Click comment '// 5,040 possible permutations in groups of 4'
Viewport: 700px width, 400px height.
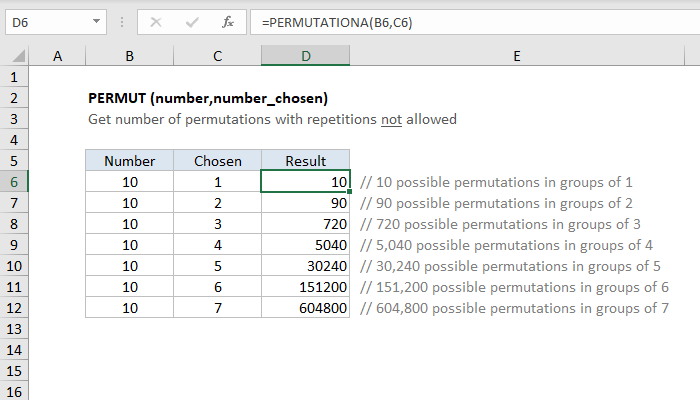click(x=506, y=245)
